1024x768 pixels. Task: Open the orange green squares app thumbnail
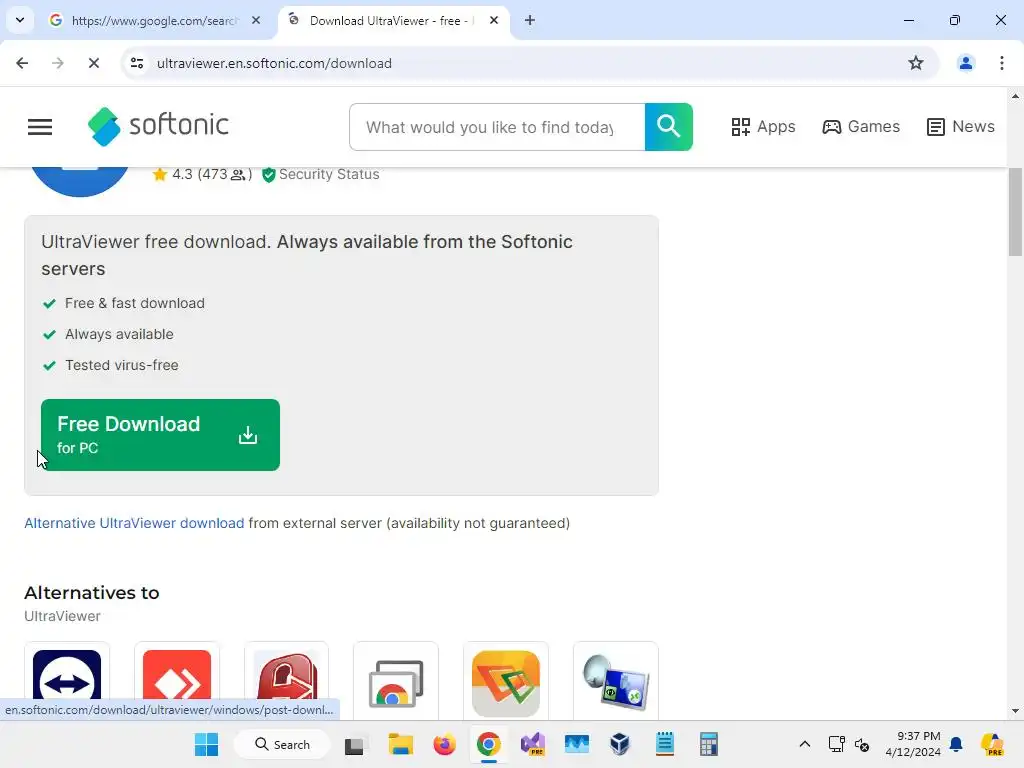coord(505,680)
